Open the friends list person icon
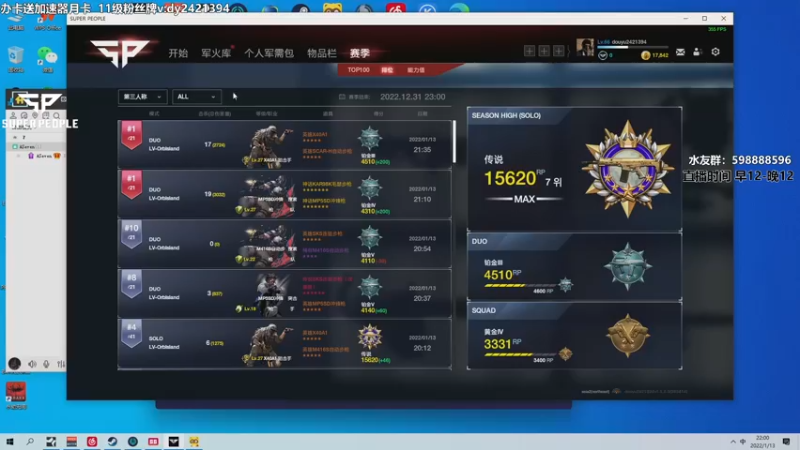 (x=697, y=52)
